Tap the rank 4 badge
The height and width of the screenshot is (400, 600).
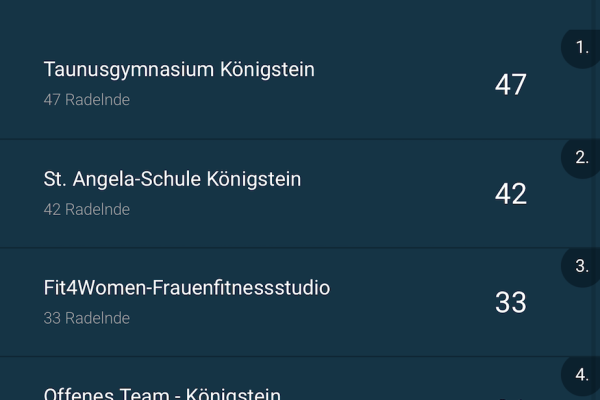pos(582,375)
